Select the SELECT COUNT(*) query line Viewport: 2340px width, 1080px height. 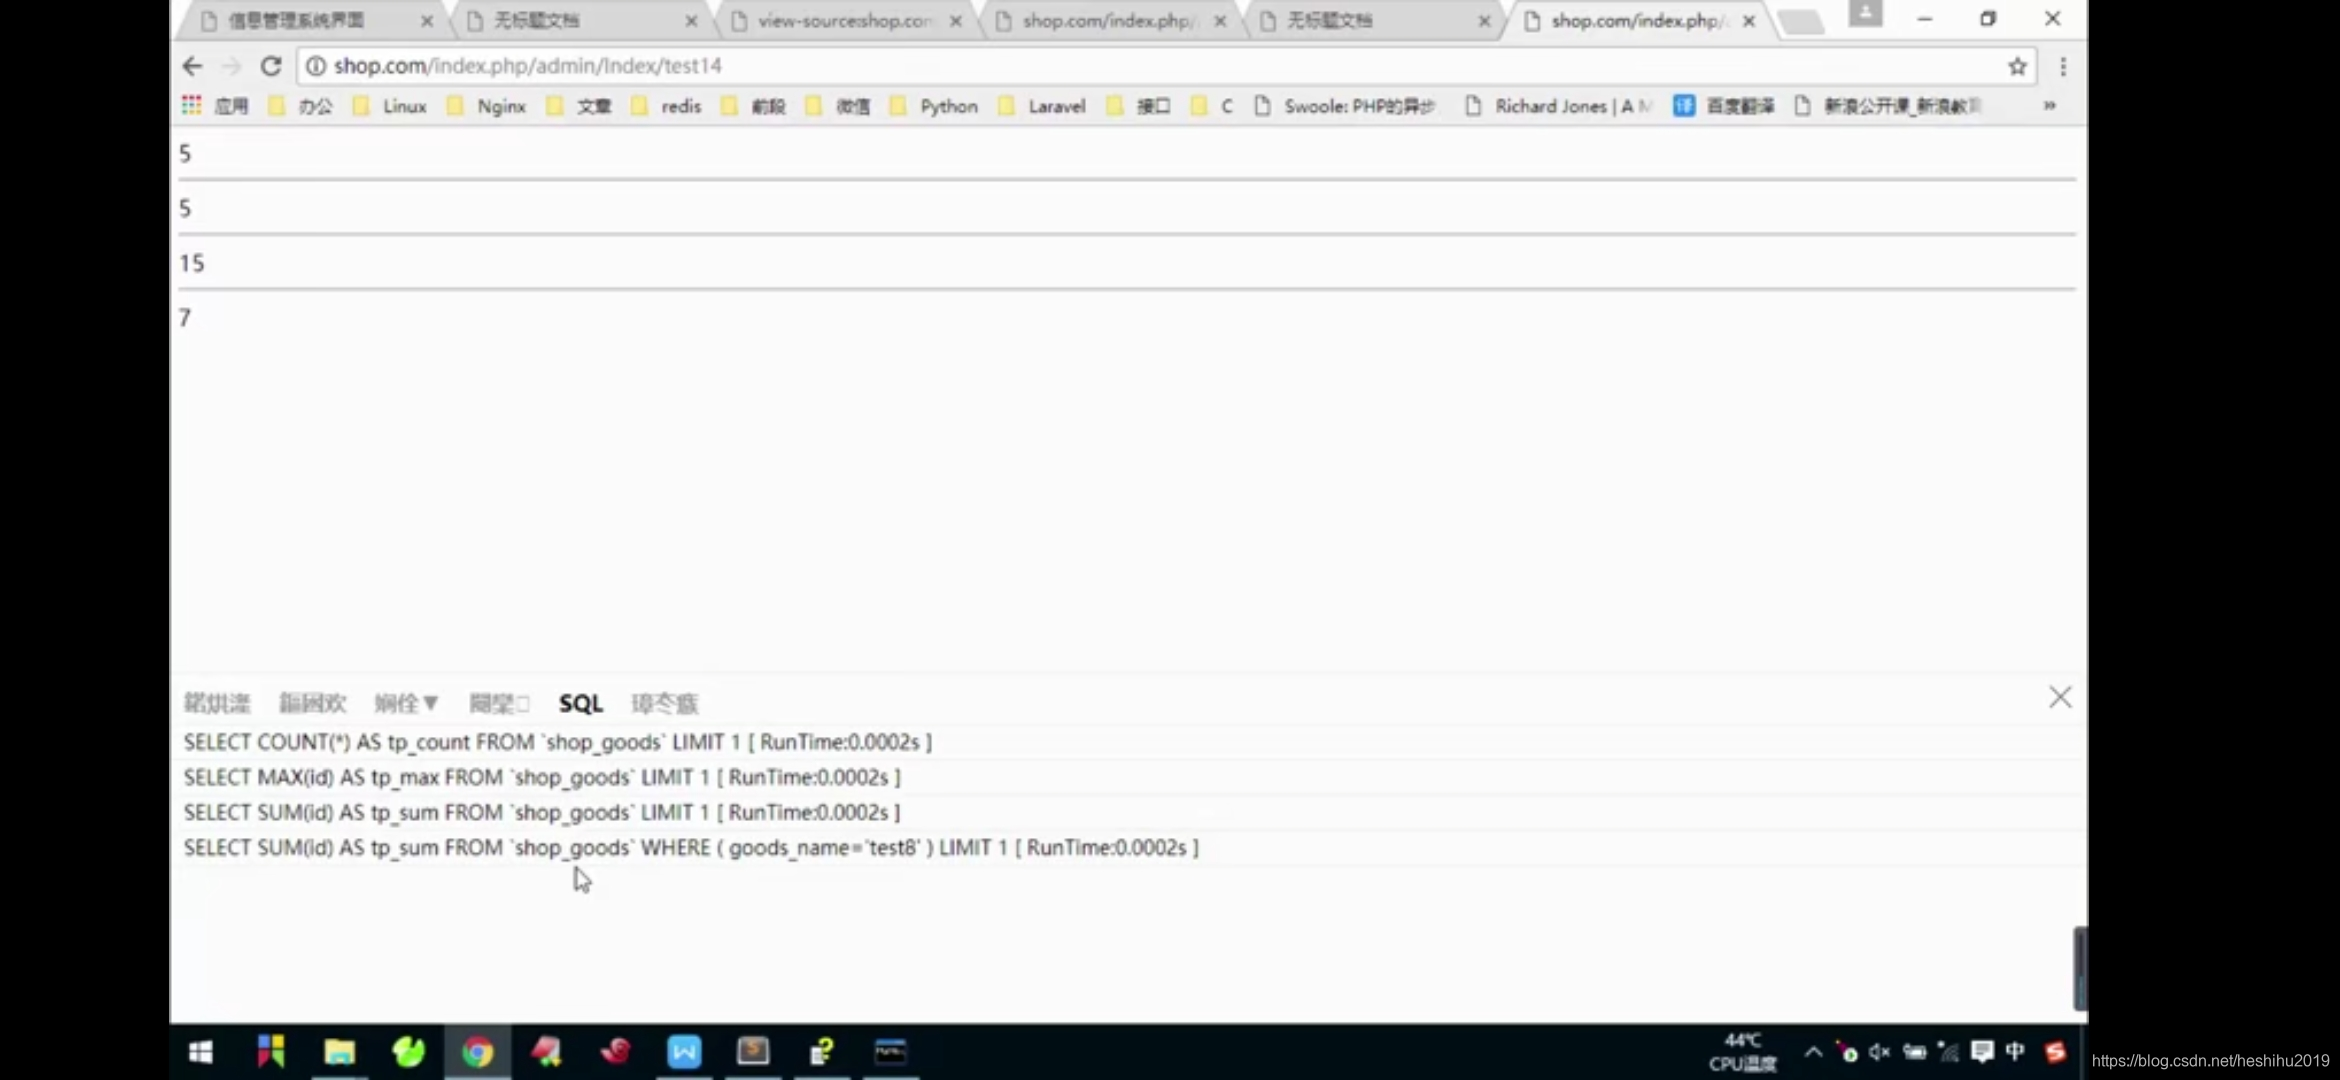557,742
